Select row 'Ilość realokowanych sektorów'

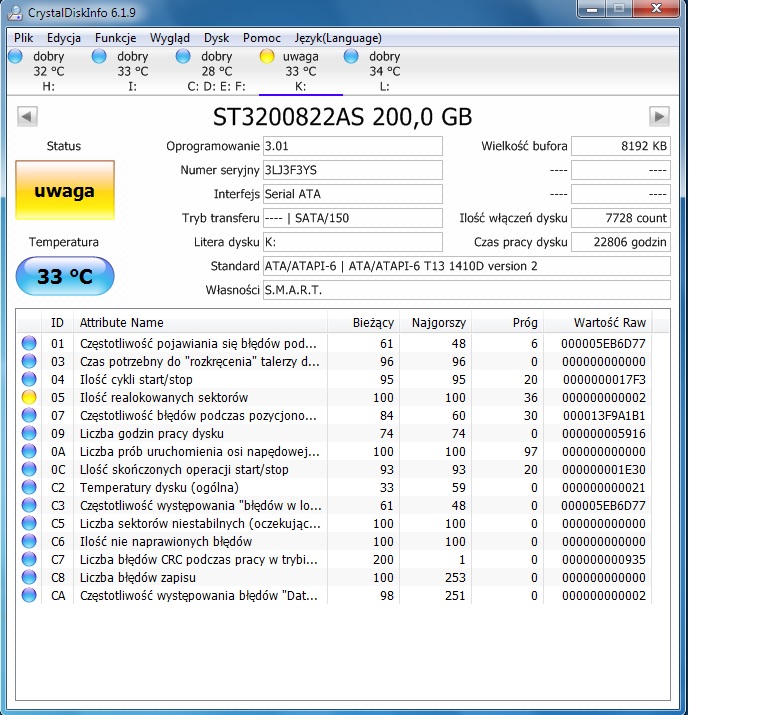(x=335, y=397)
